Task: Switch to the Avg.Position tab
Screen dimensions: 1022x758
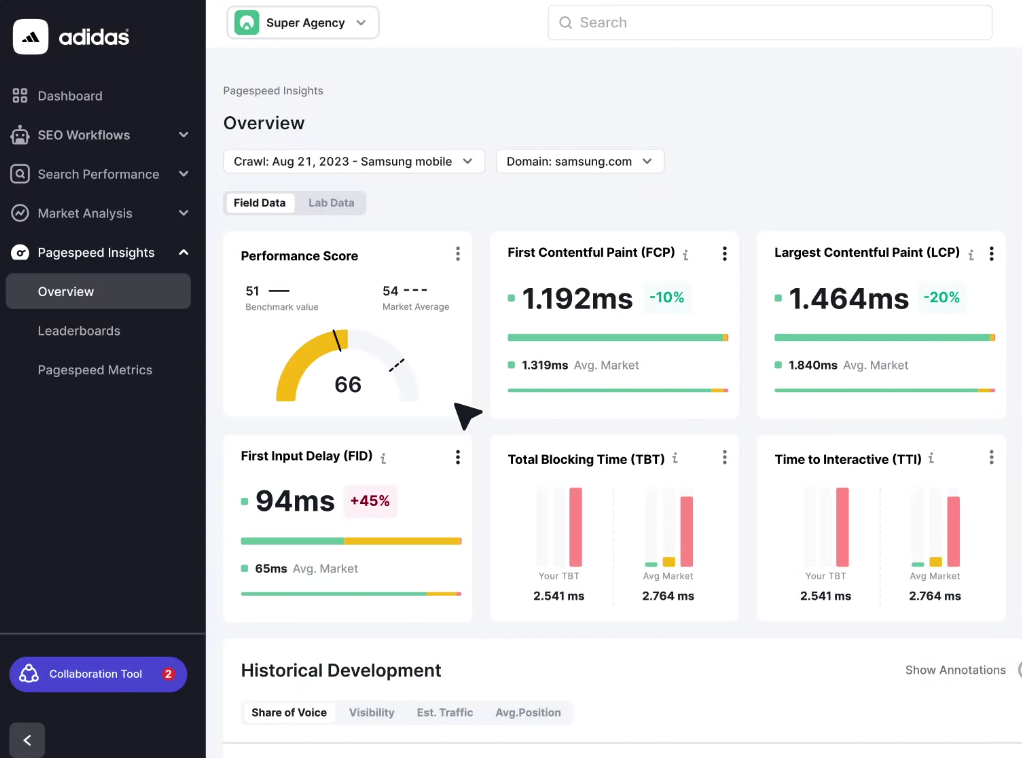Action: point(528,712)
